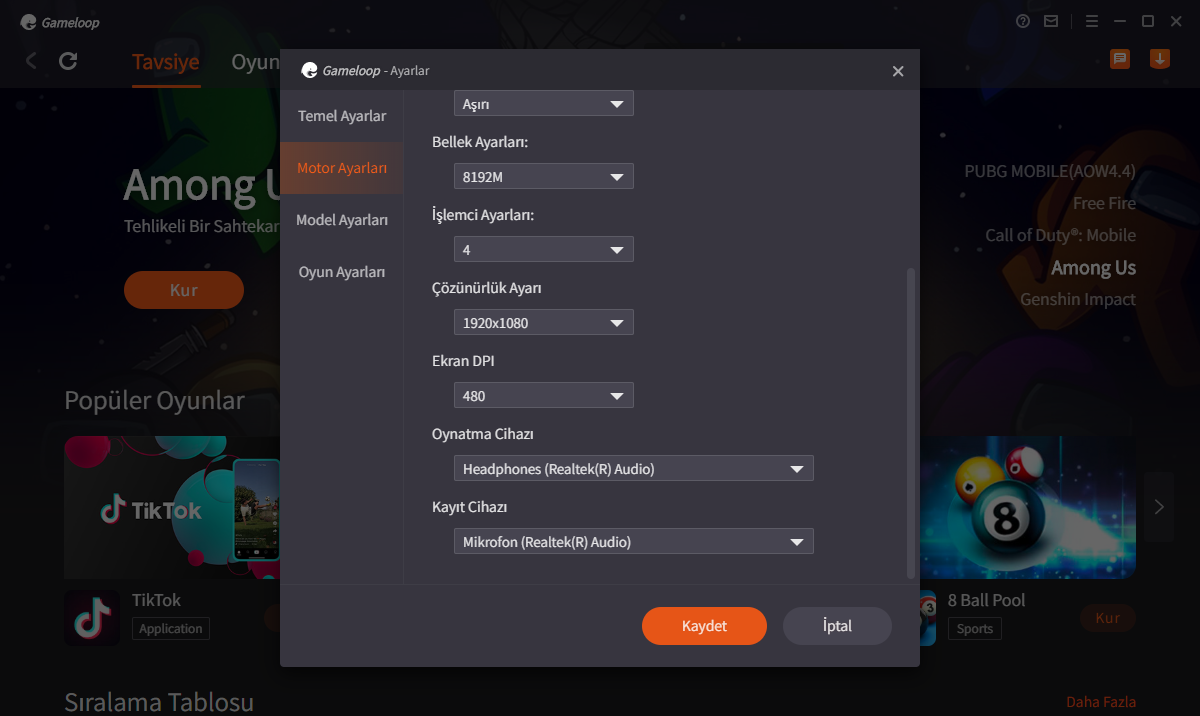Image resolution: width=1200 pixels, height=716 pixels.
Task: Go back with the left arrow
Action: point(31,61)
